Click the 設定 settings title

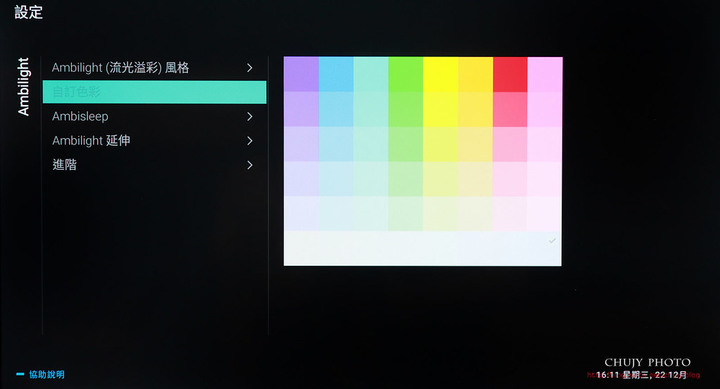pyautogui.click(x=28, y=12)
